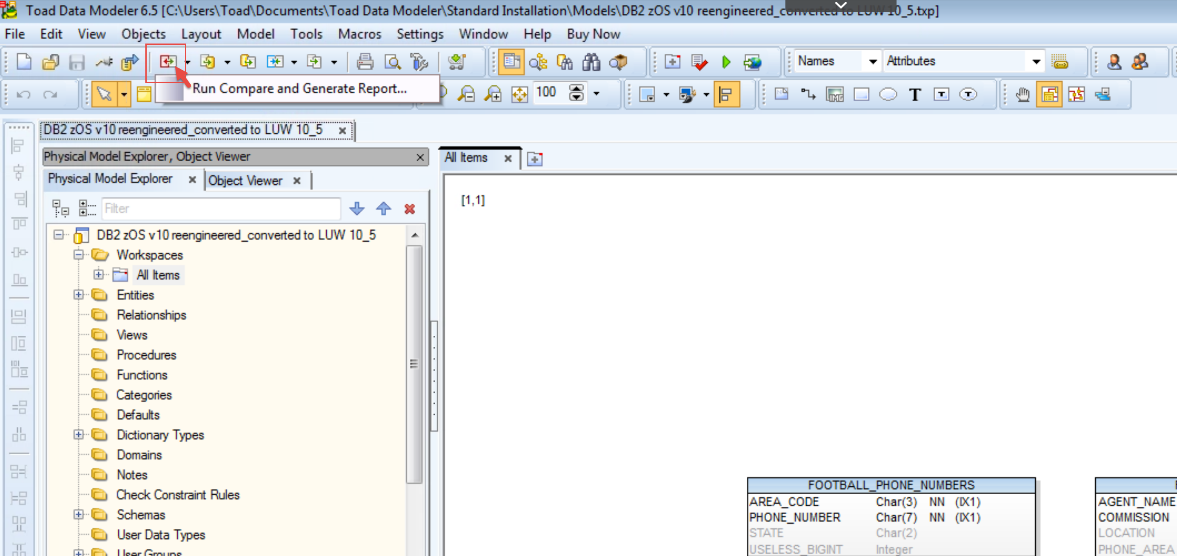Image resolution: width=1177 pixels, height=556 pixels.
Task: Click the shopping cart Gallery icon
Action: (x=455, y=62)
